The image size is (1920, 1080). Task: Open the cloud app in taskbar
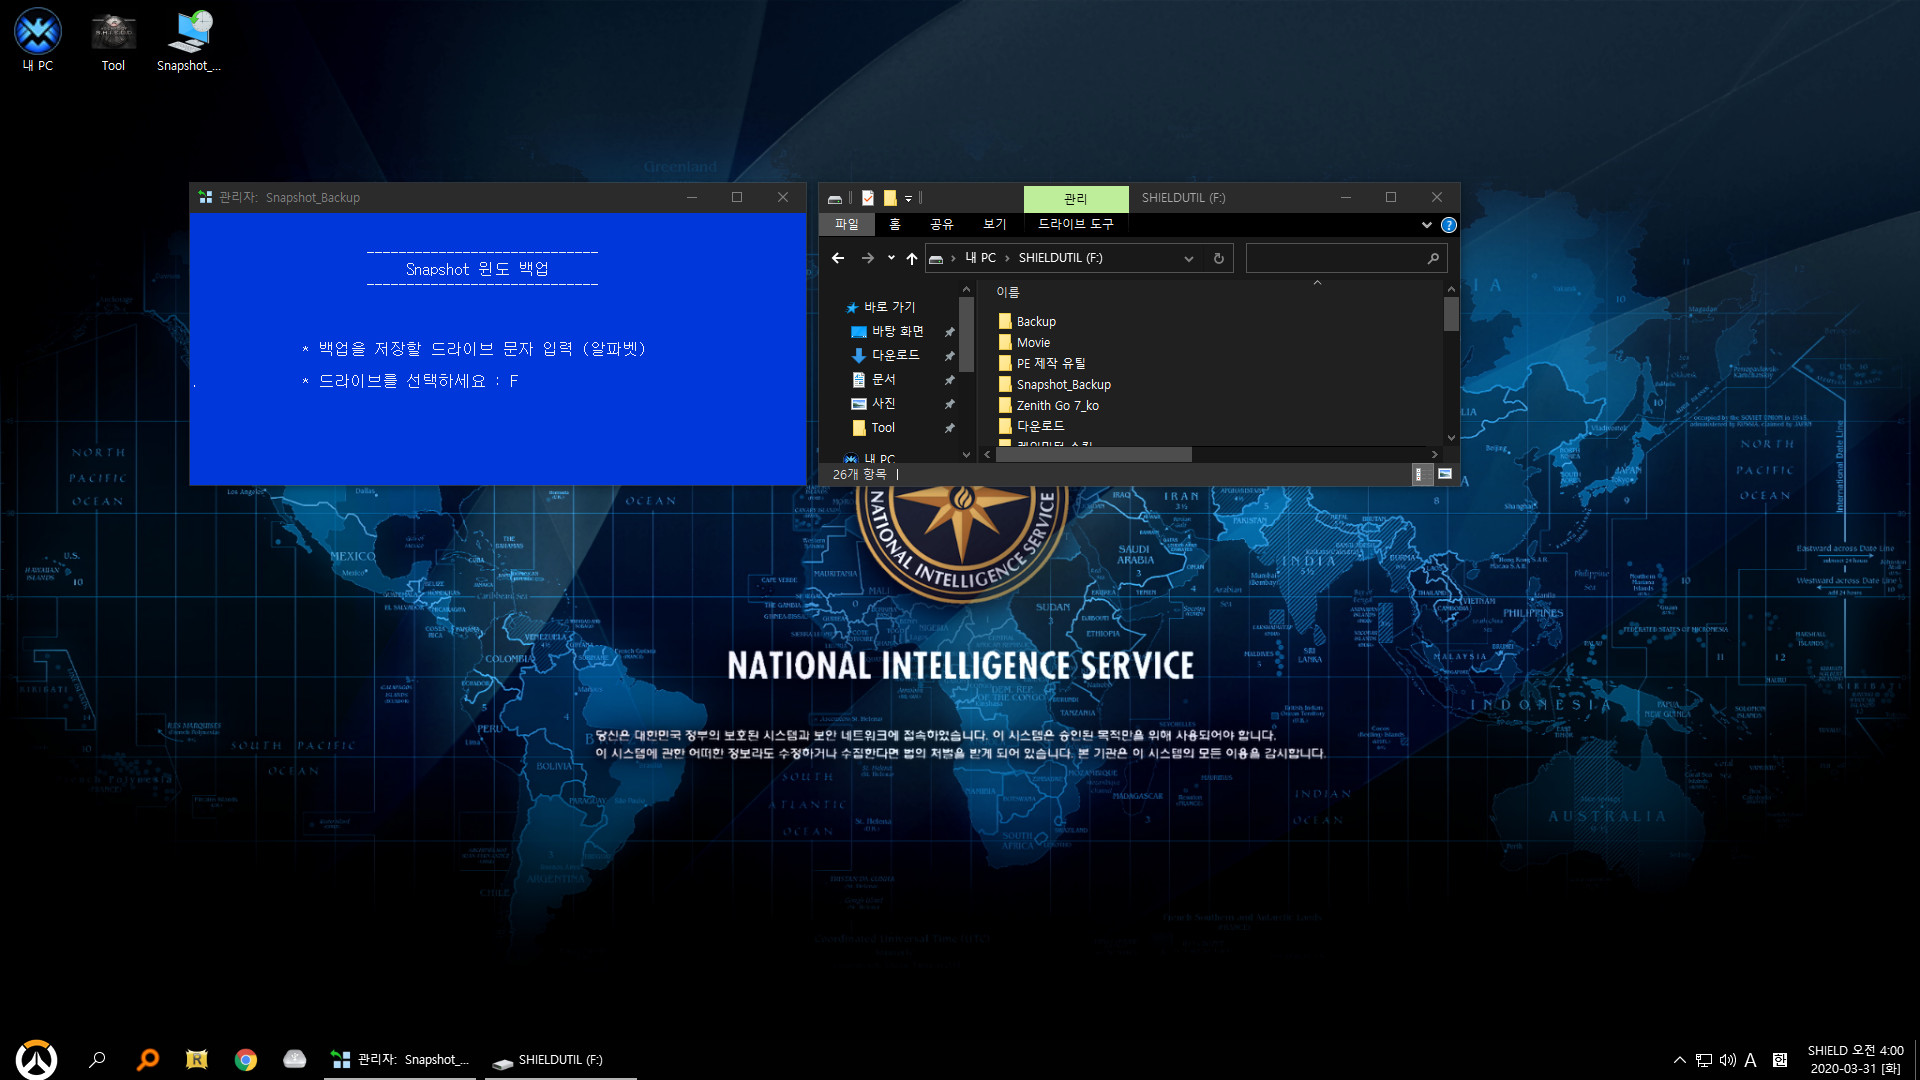pos(295,1059)
